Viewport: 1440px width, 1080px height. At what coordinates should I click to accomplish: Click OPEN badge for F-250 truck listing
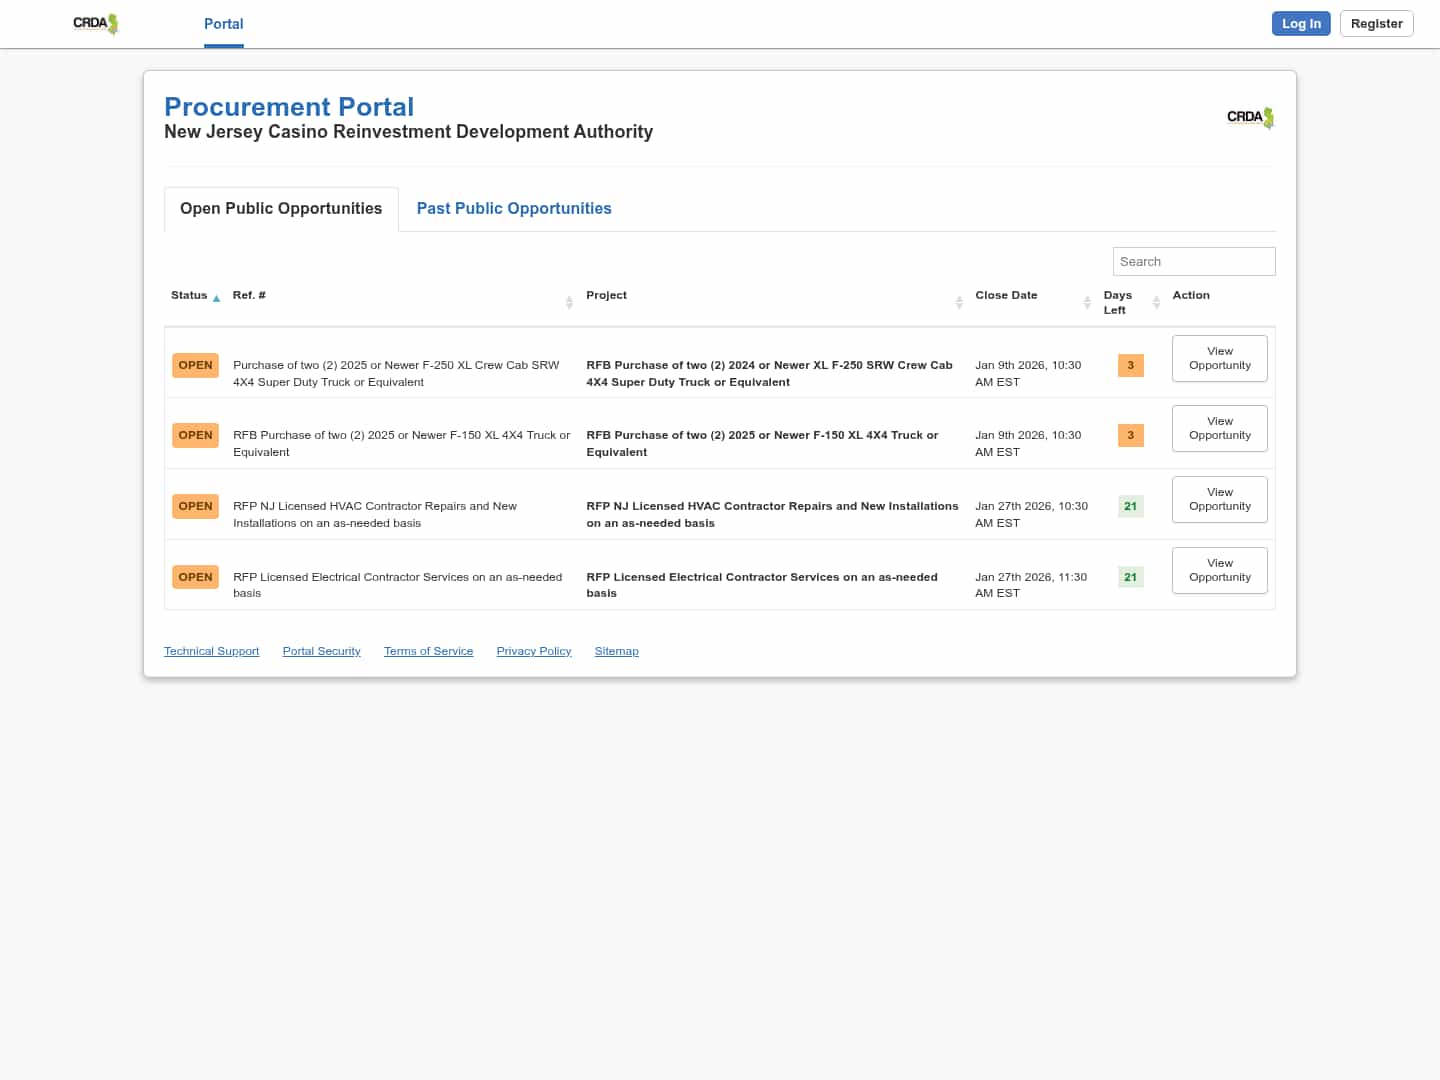tap(195, 365)
